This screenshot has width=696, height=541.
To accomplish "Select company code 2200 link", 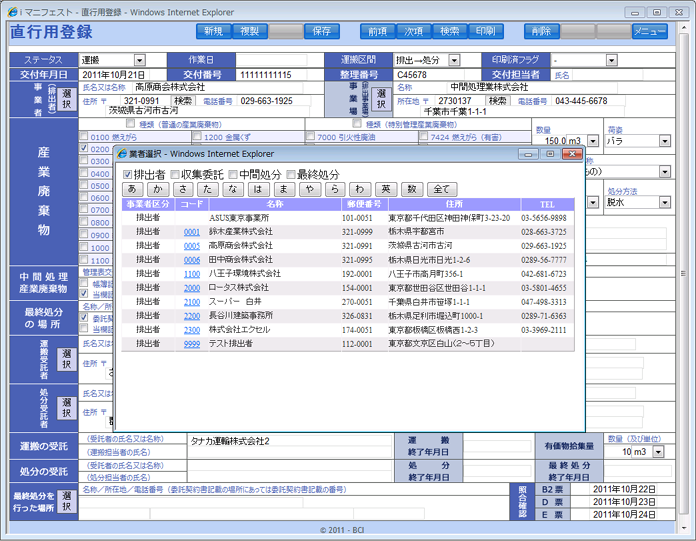I will (x=192, y=316).
